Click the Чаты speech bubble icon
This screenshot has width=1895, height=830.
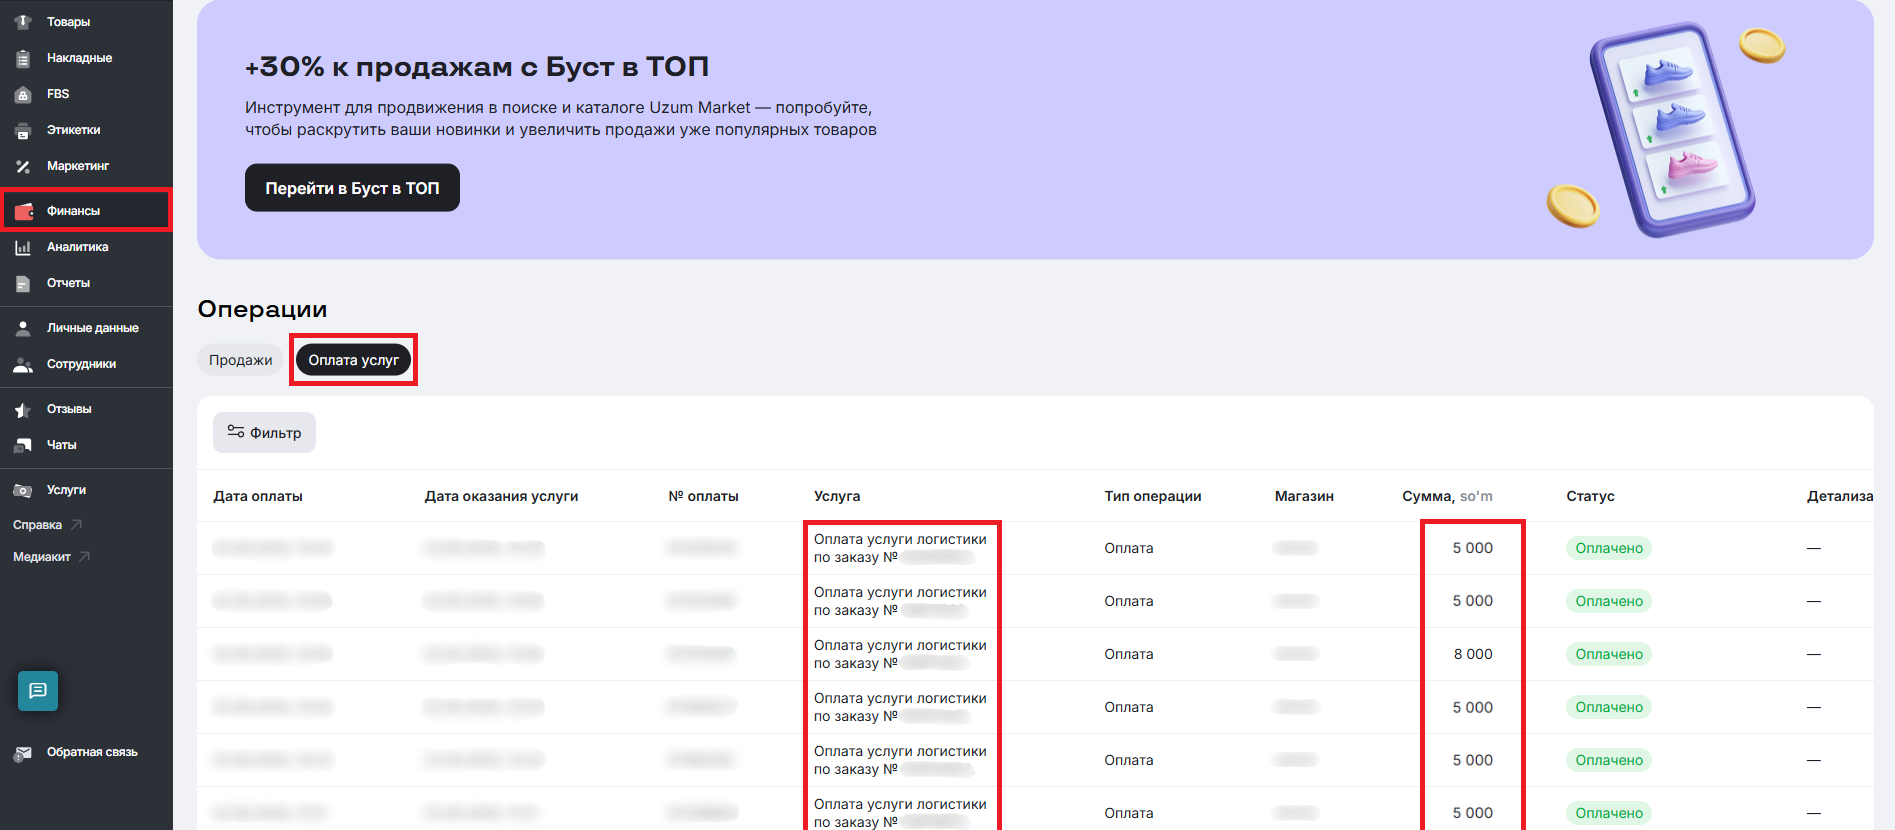point(23,445)
